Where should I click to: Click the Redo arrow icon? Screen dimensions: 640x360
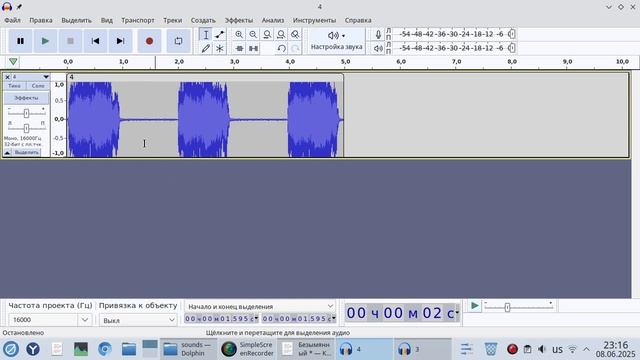[x=295, y=49]
